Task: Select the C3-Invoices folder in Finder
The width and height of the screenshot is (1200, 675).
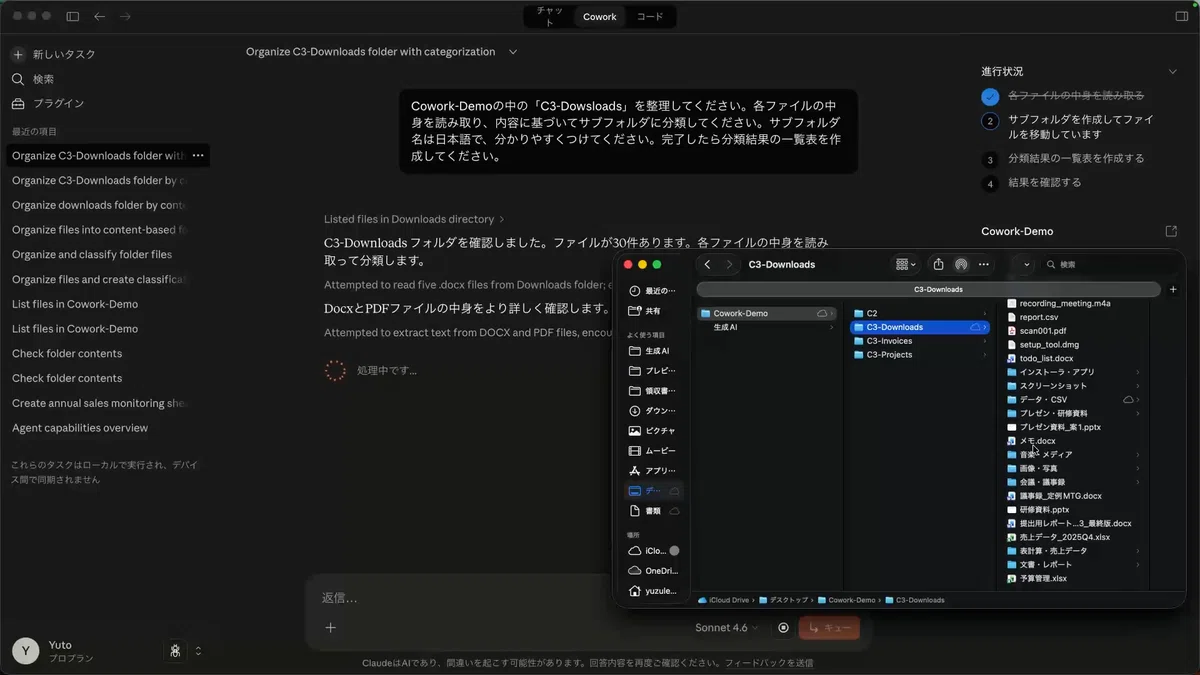Action: [919, 341]
